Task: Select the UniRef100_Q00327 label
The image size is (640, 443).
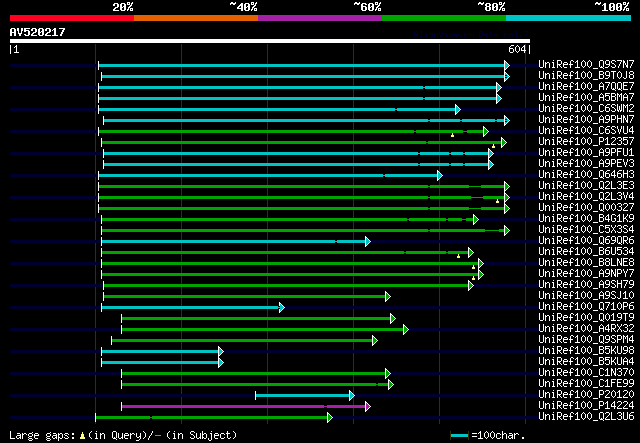Action: click(586, 207)
